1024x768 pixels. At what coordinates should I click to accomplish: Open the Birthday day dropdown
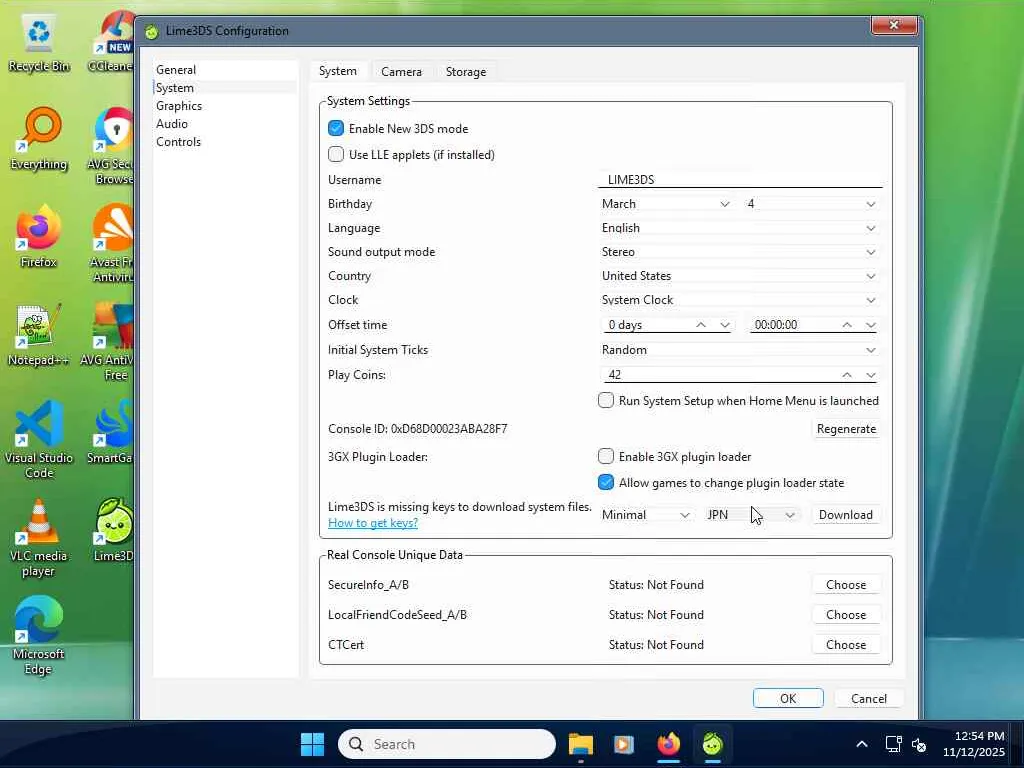[x=812, y=204]
